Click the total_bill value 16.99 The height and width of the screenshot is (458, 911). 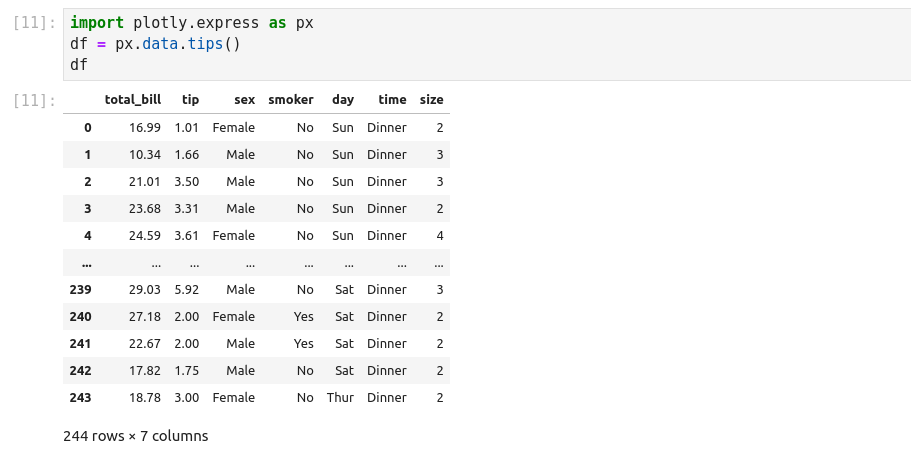144,128
